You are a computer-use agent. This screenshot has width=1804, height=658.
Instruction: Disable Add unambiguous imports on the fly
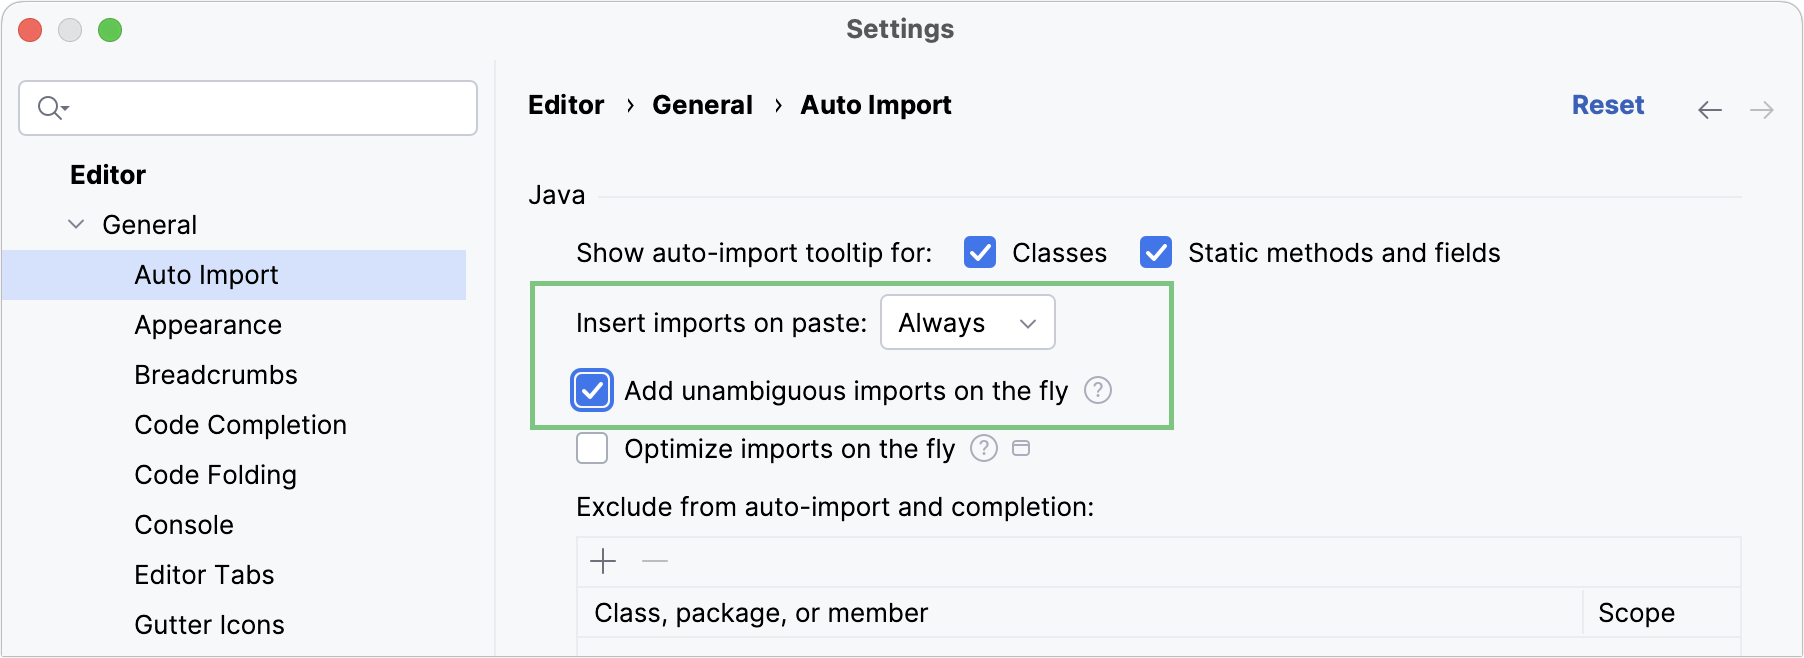click(x=591, y=391)
